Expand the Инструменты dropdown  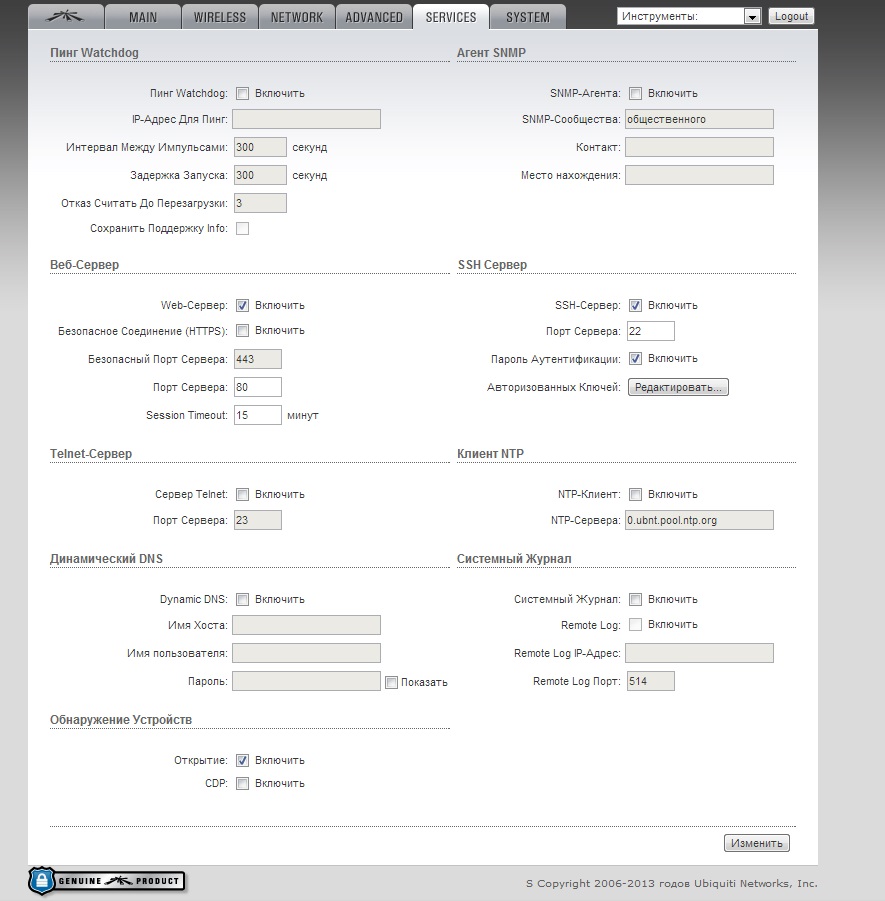pyautogui.click(x=689, y=16)
